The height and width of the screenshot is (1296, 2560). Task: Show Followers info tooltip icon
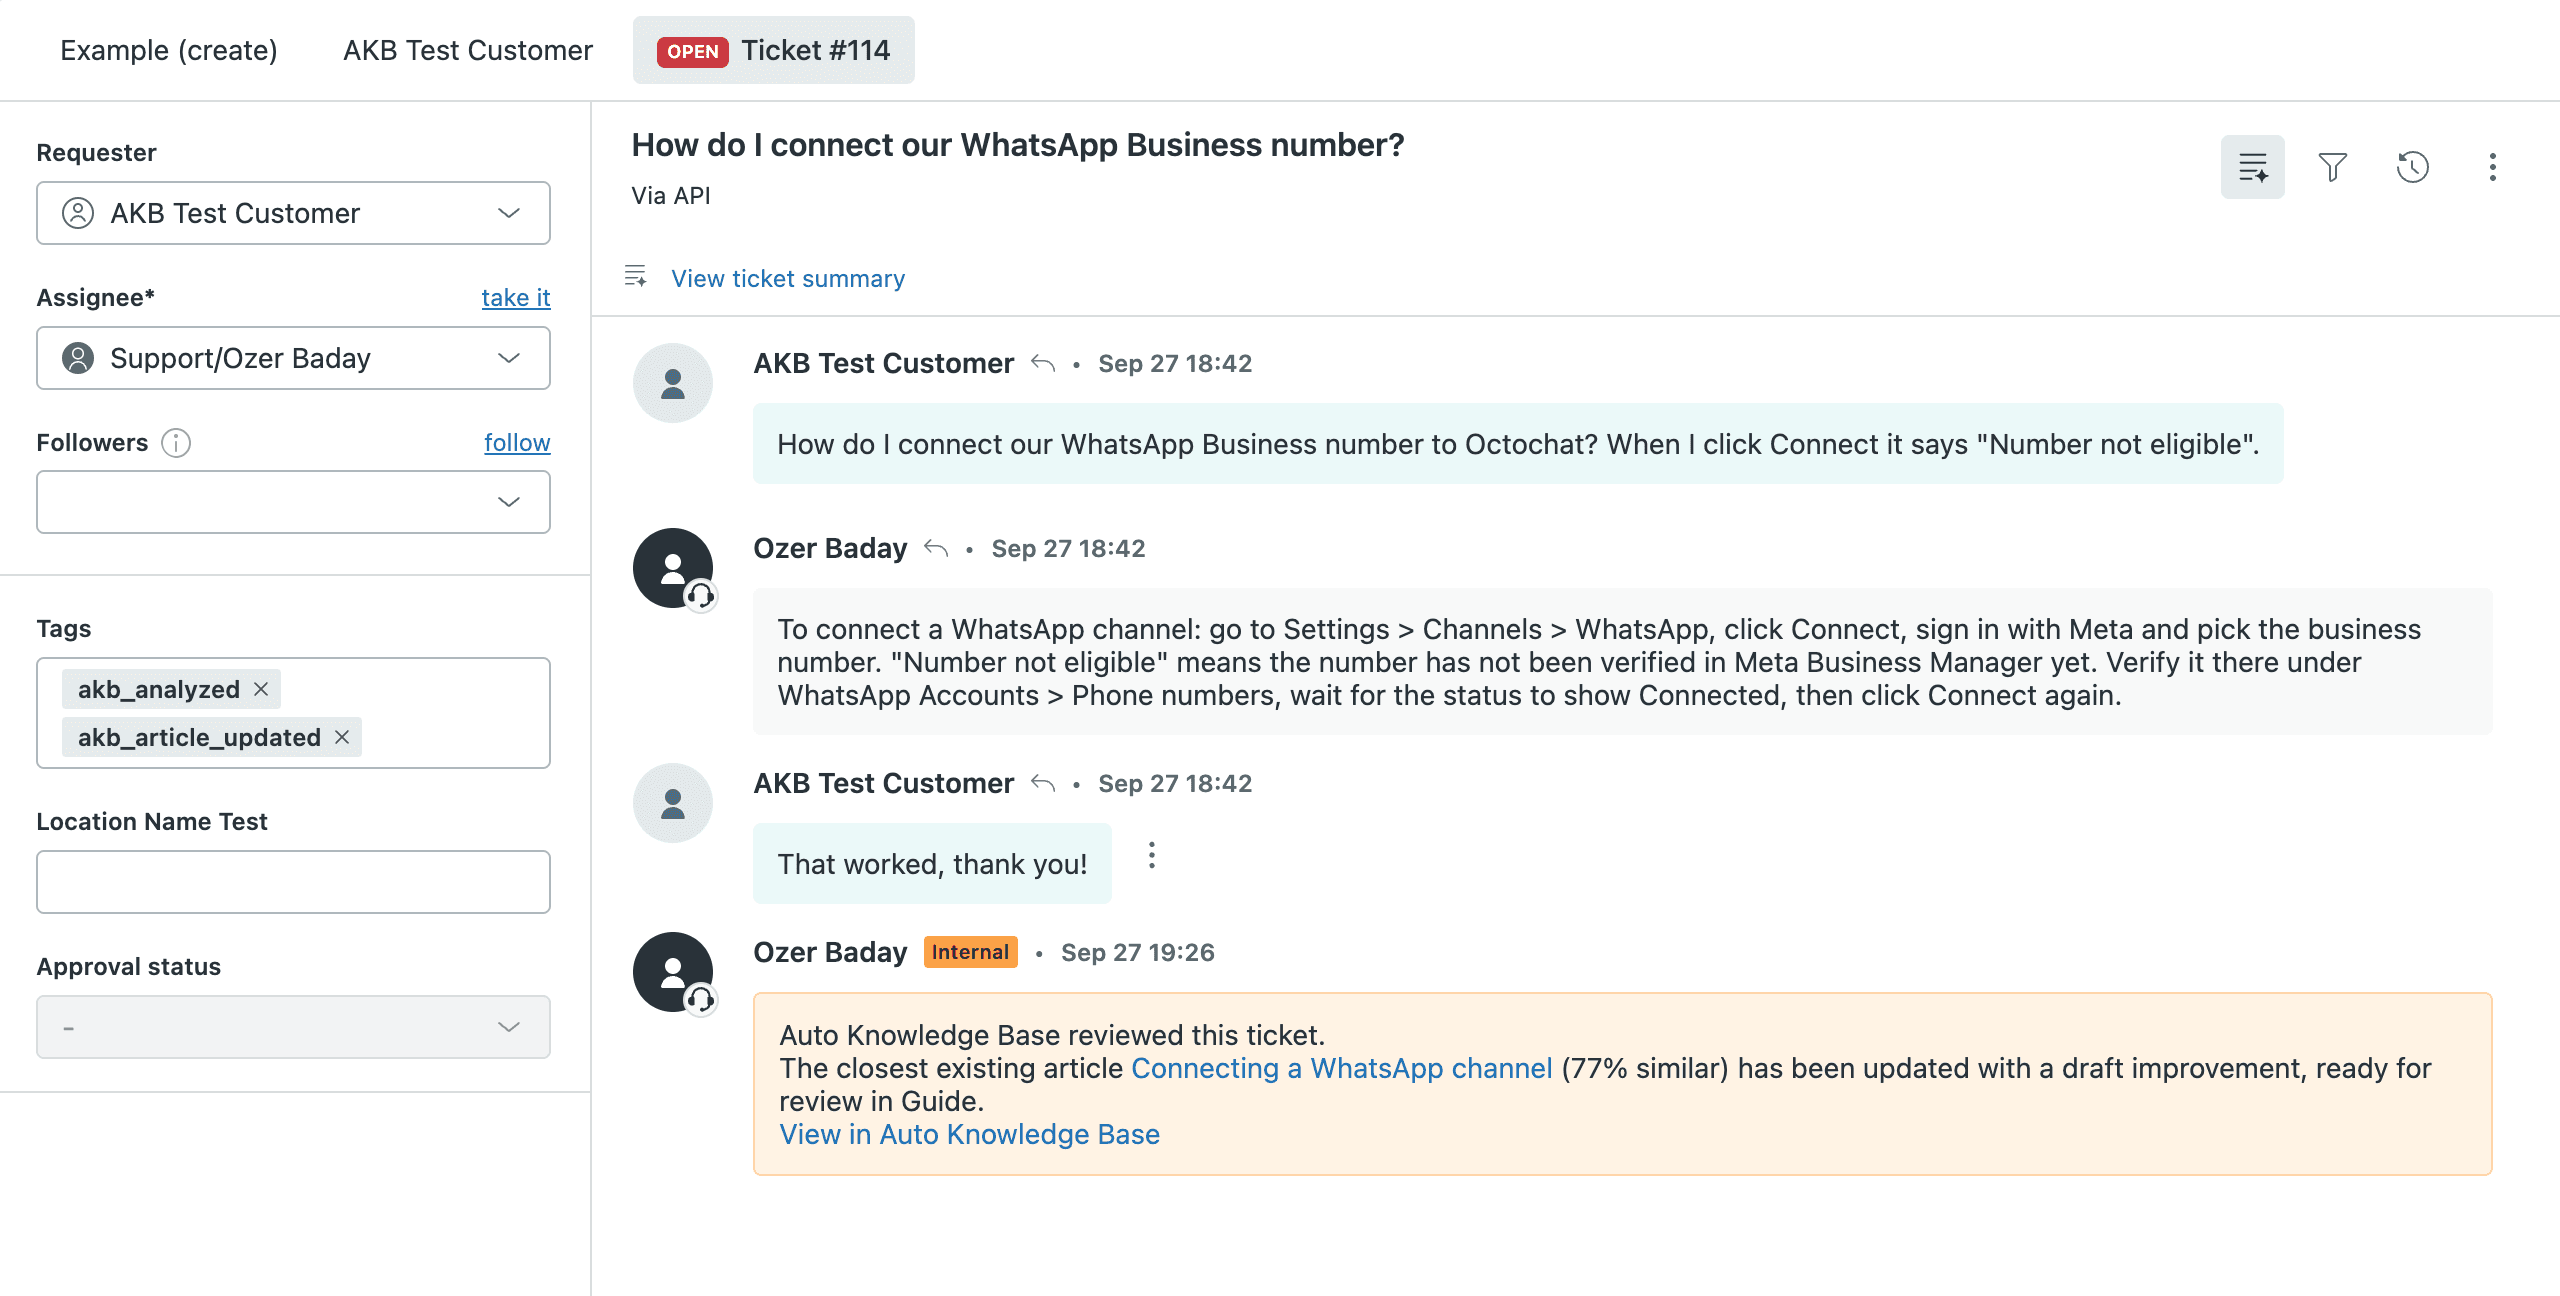[176, 443]
